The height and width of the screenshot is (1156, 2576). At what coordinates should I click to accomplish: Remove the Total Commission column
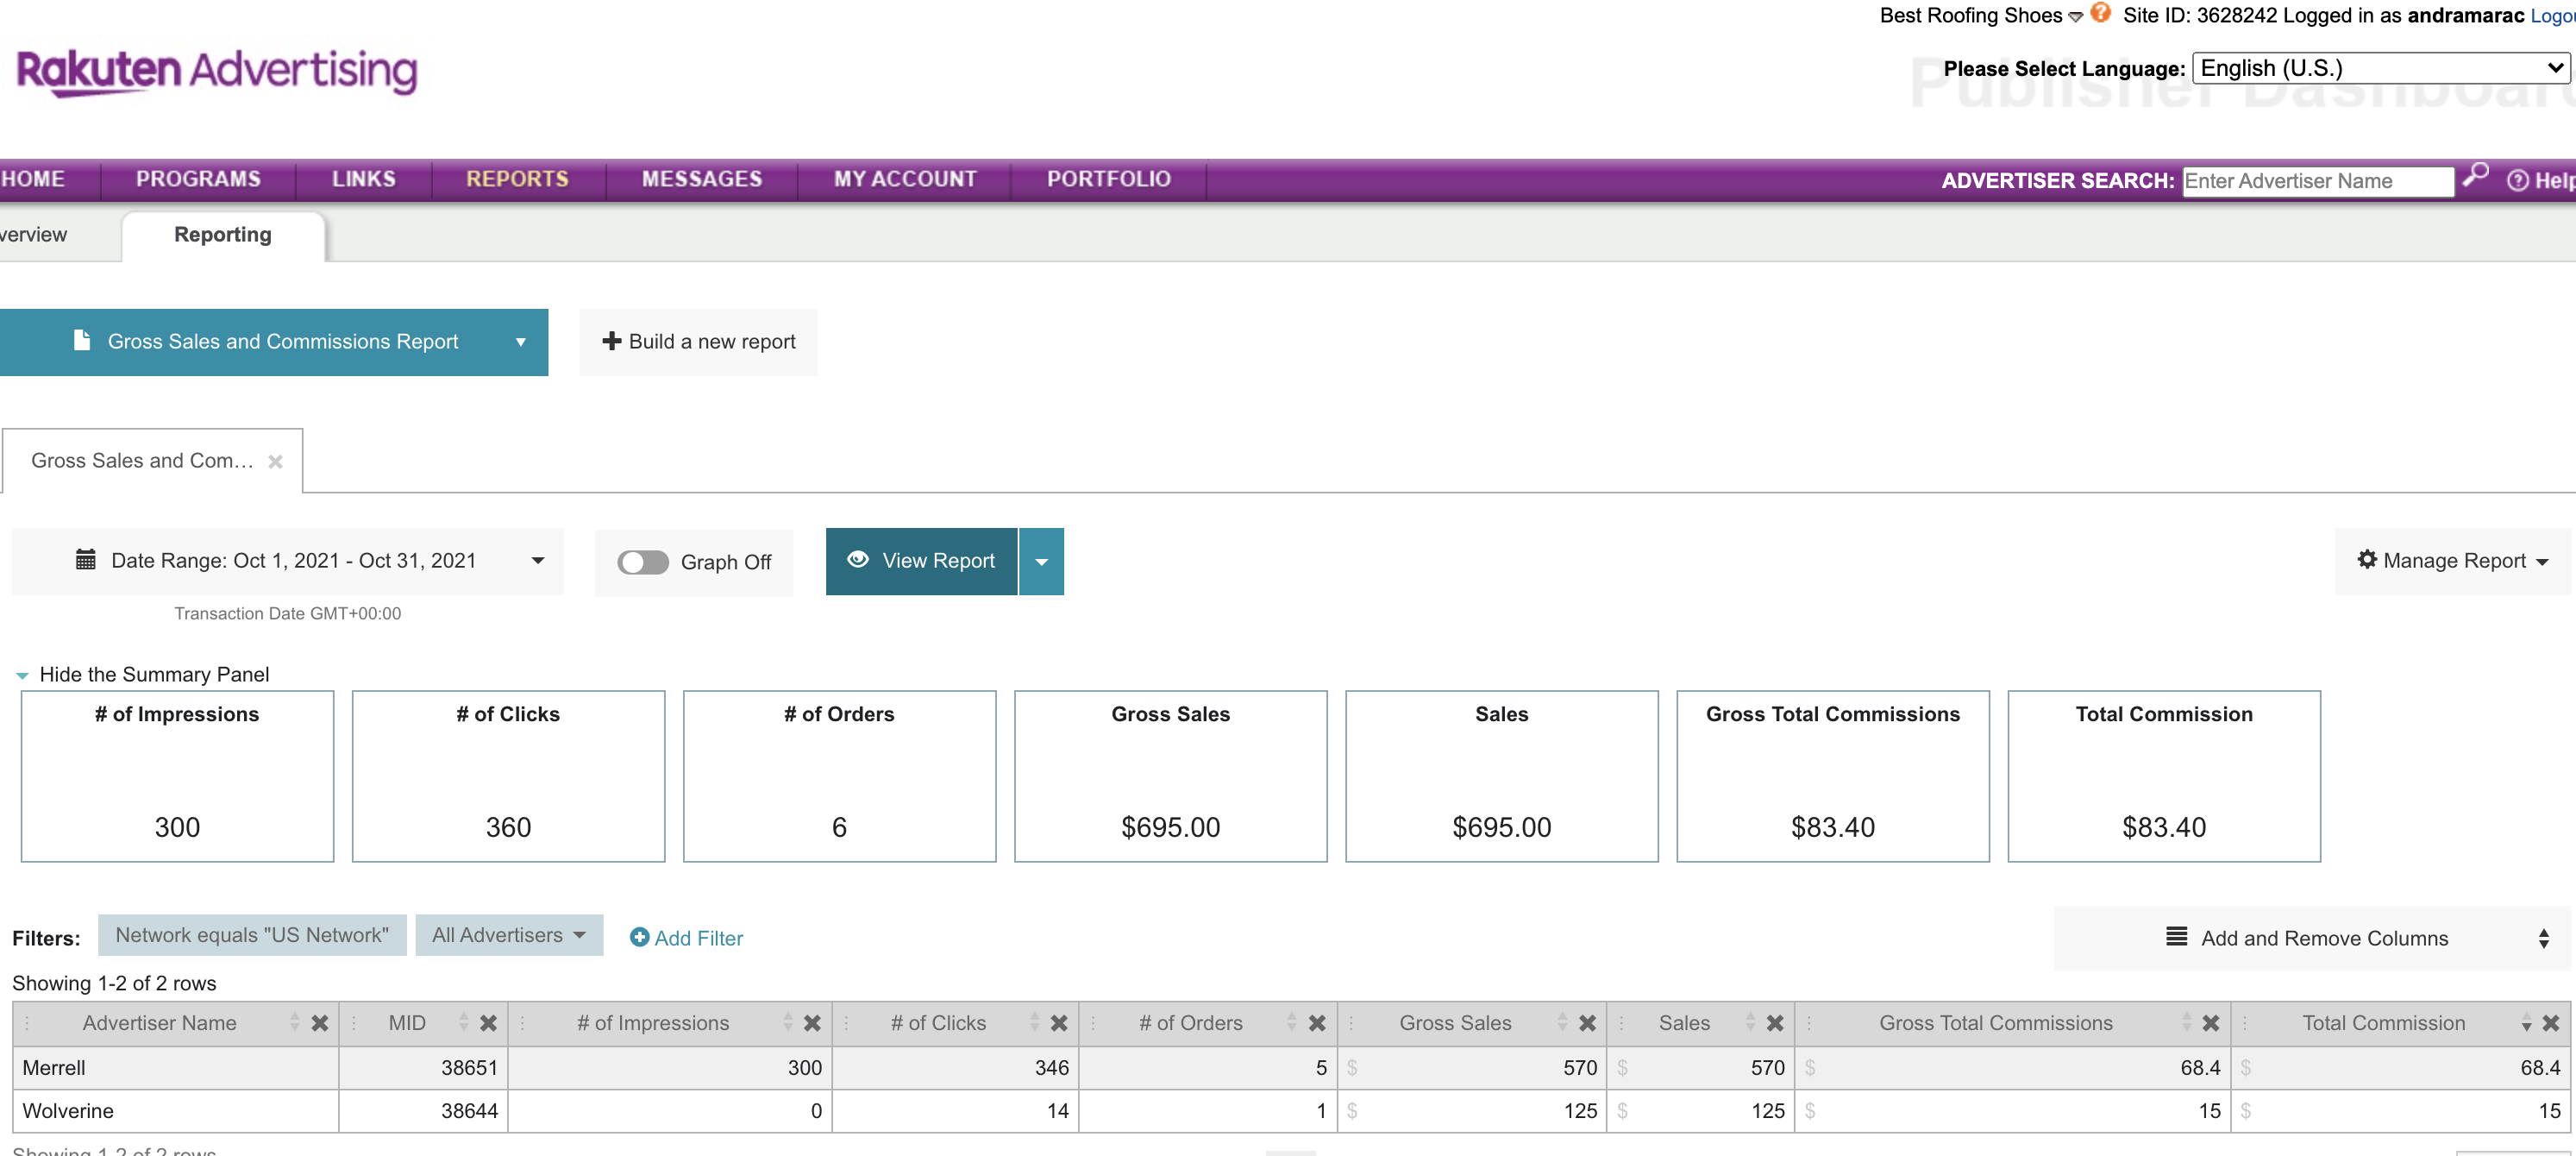[x=2551, y=1023]
